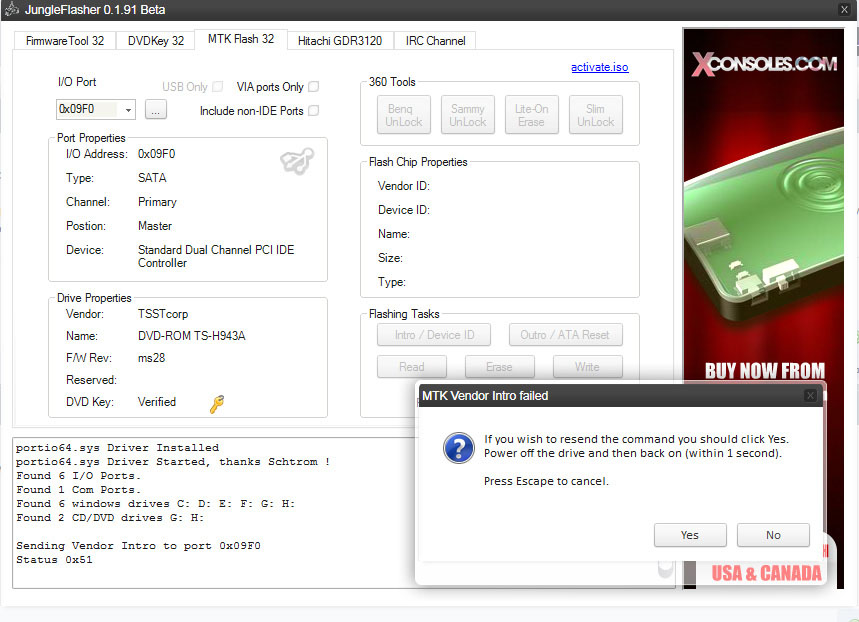Click the Intro / Device ID button
Image resolution: width=859 pixels, height=622 pixels.
(x=434, y=334)
